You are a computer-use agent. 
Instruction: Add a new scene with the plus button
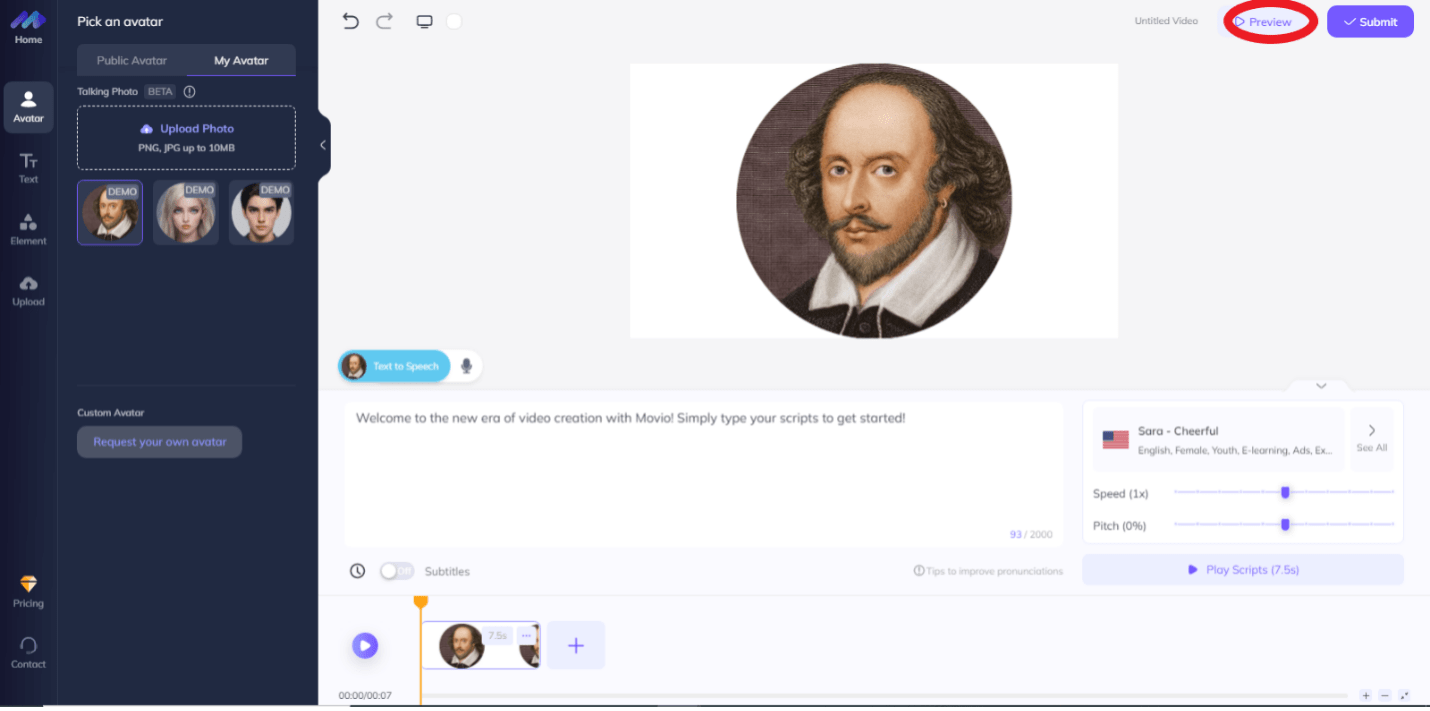pos(576,645)
